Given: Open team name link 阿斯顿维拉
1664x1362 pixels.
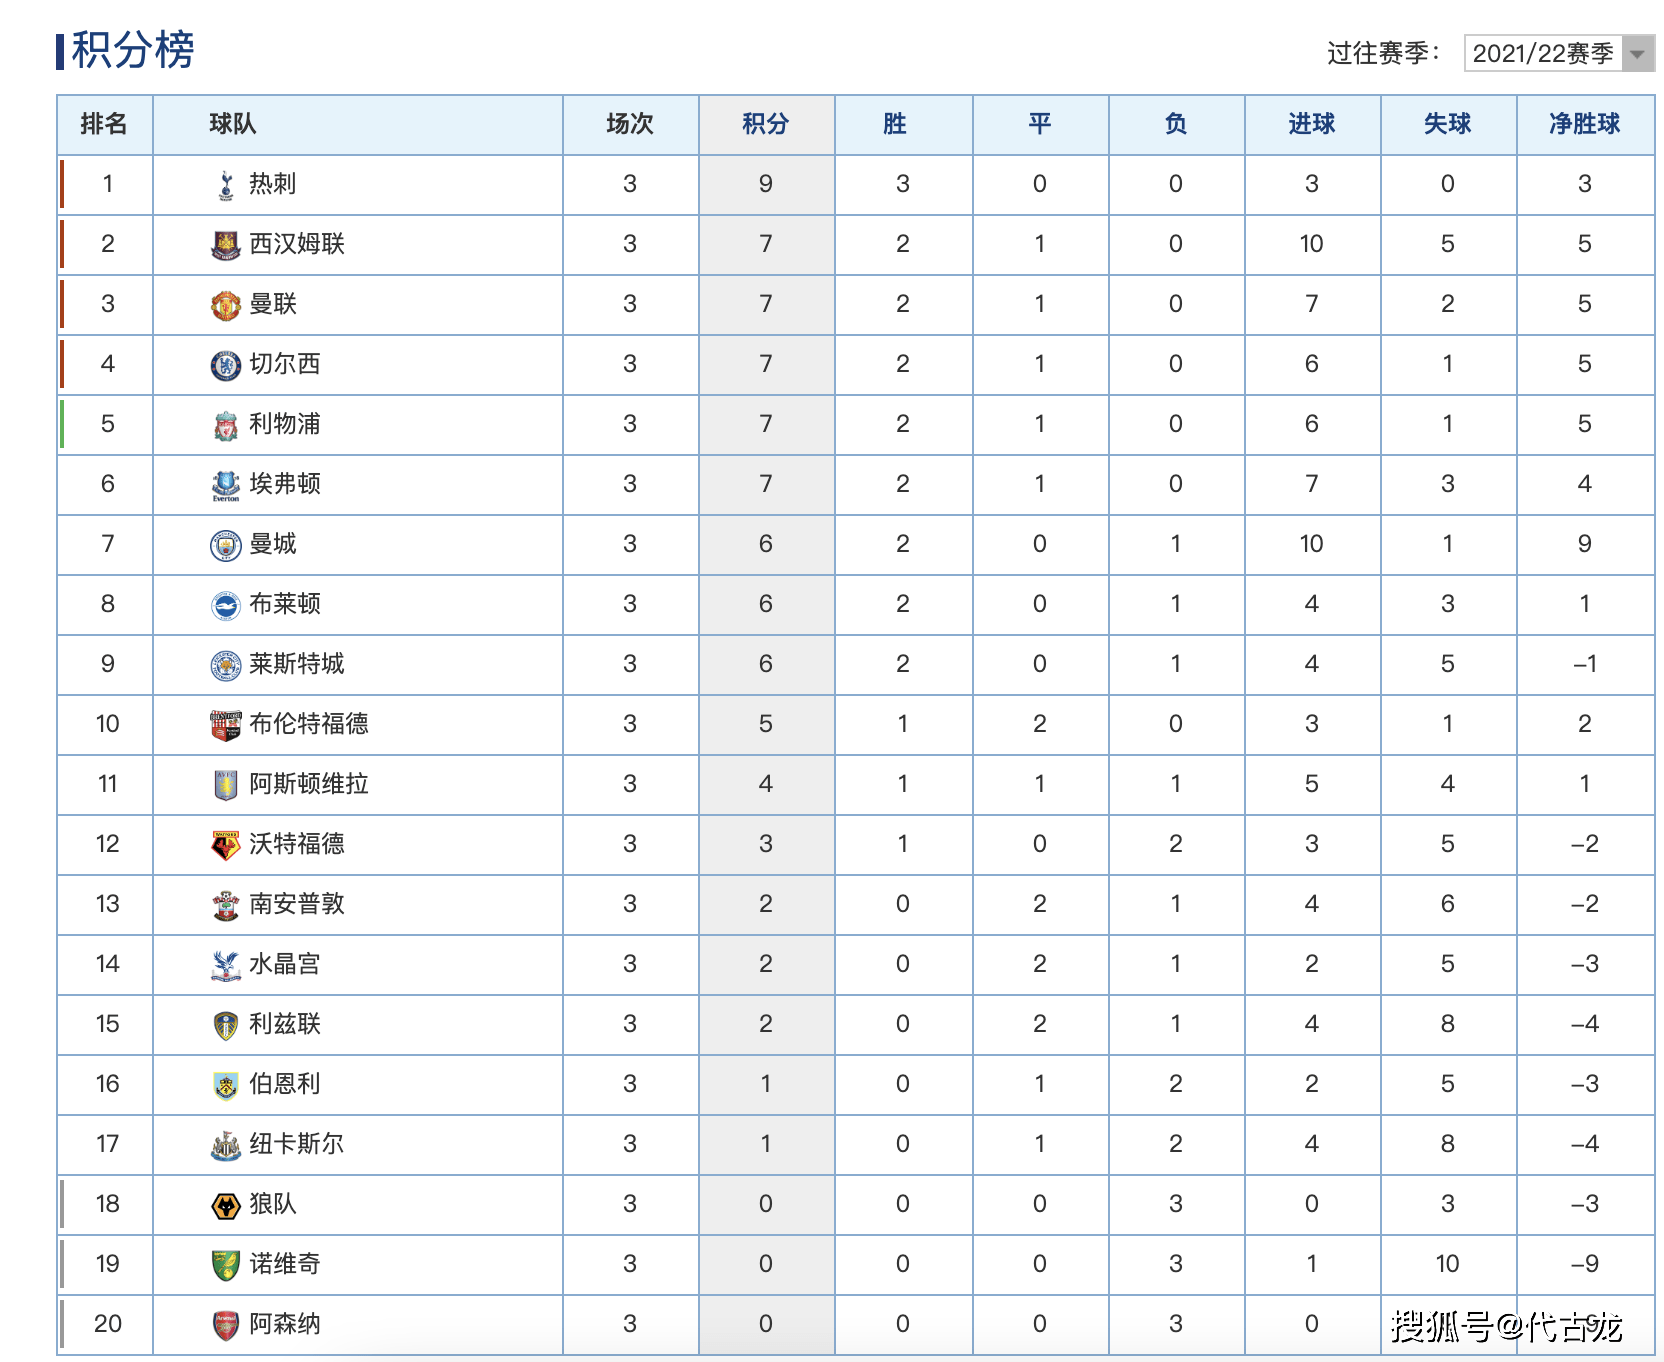Looking at the screenshot, I should (x=309, y=784).
